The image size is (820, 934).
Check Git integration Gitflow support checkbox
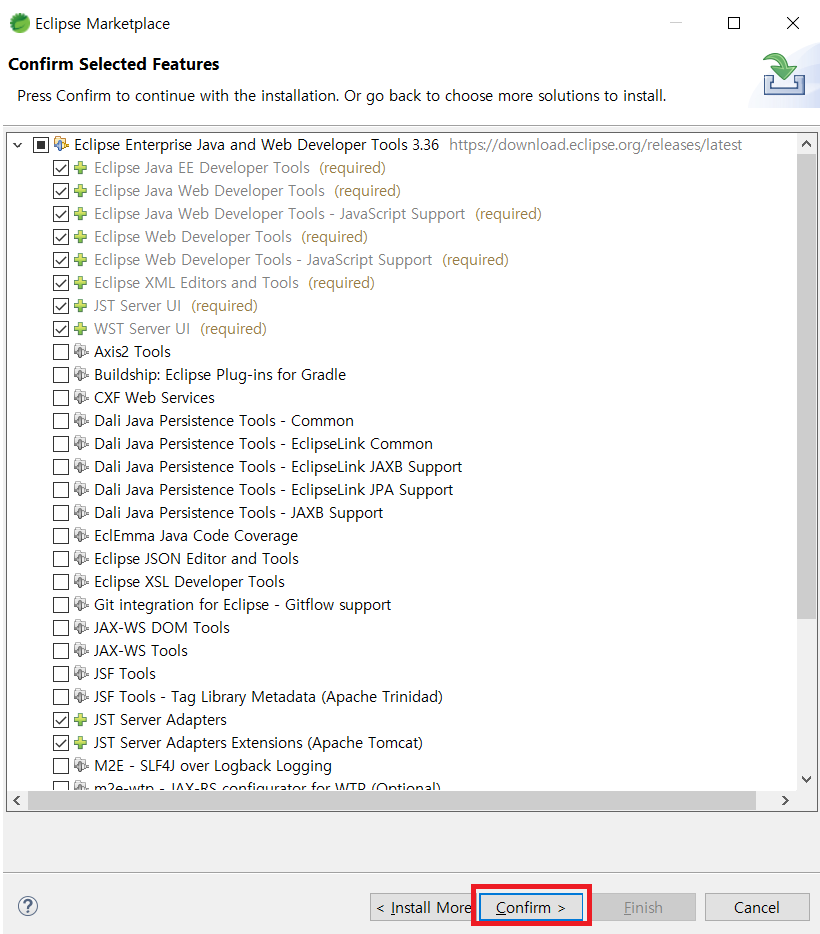click(x=61, y=605)
